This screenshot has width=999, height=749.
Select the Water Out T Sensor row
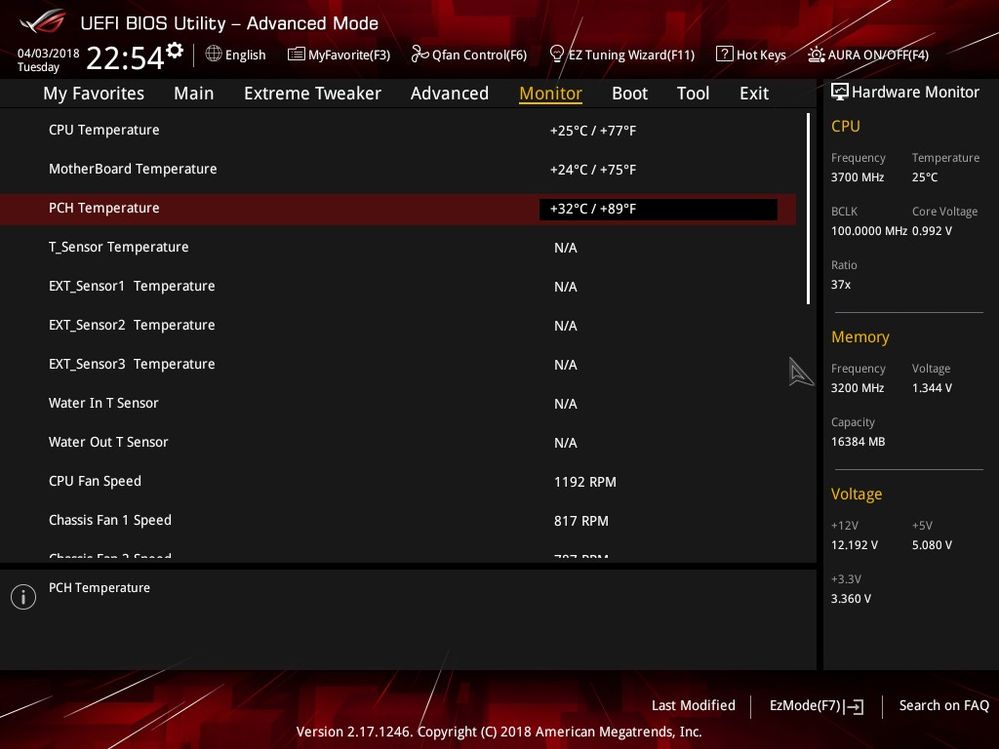[x=398, y=443]
